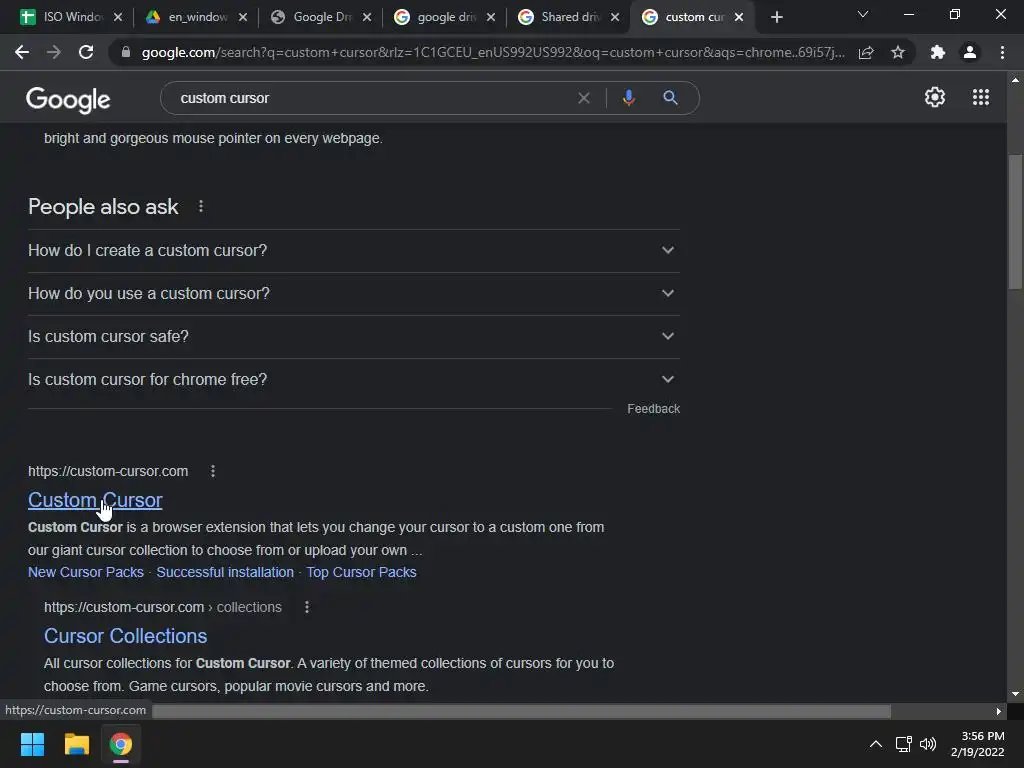The height and width of the screenshot is (768, 1024).
Task: Open Google search settings gear
Action: [935, 97]
